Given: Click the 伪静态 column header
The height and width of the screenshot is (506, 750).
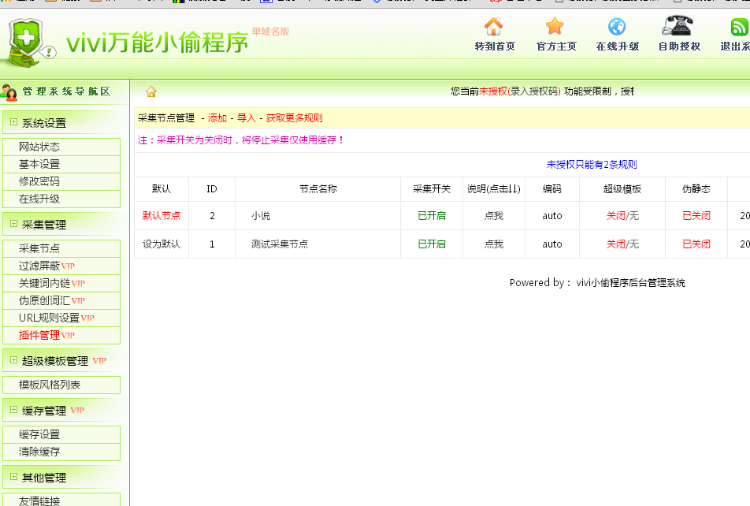Looking at the screenshot, I should coord(696,189).
